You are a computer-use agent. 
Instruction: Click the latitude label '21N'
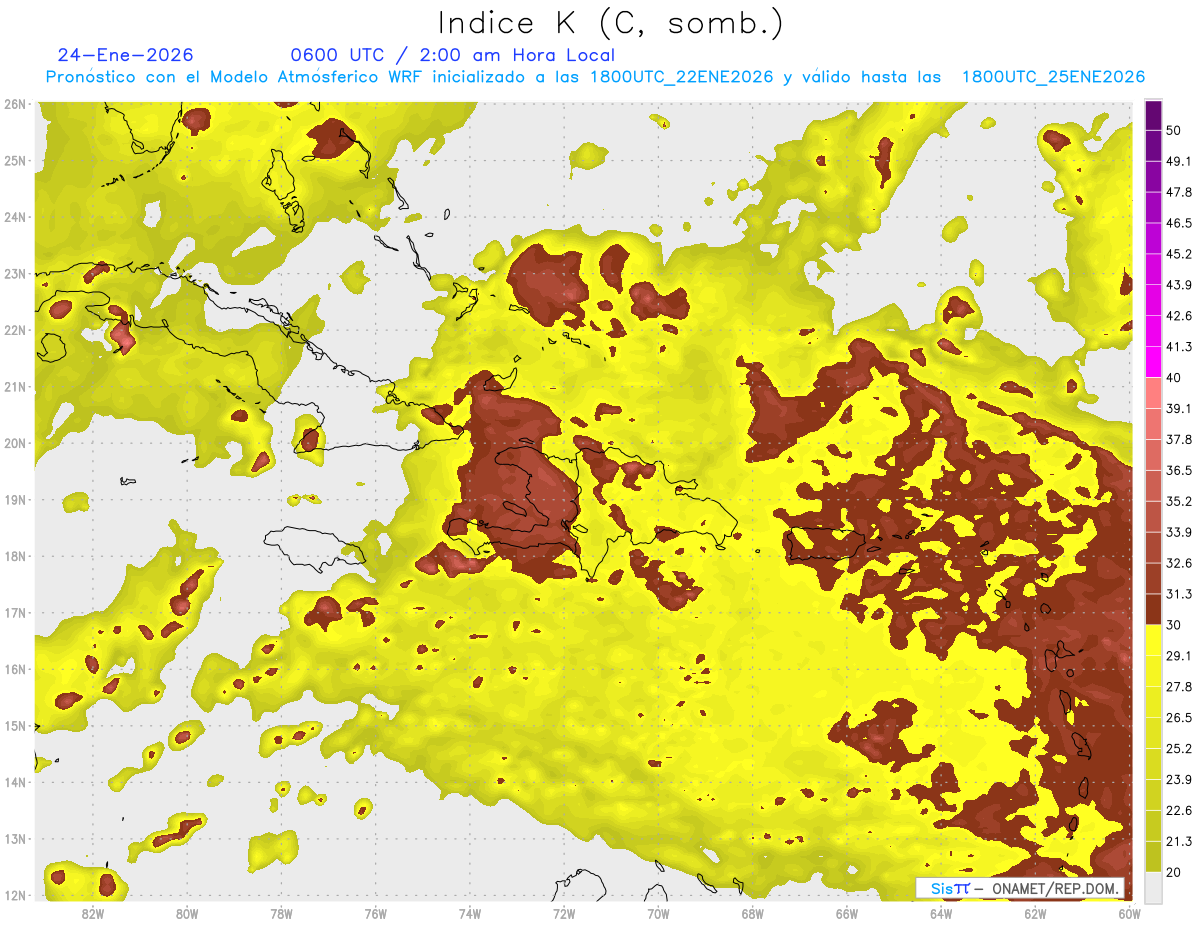click(x=15, y=387)
